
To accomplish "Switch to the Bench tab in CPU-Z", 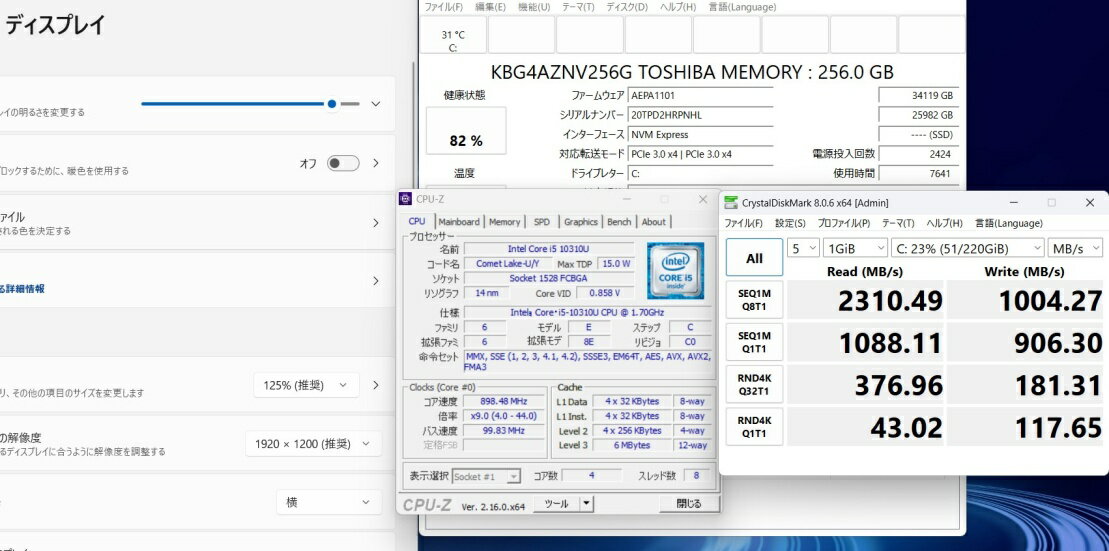I will click(619, 222).
